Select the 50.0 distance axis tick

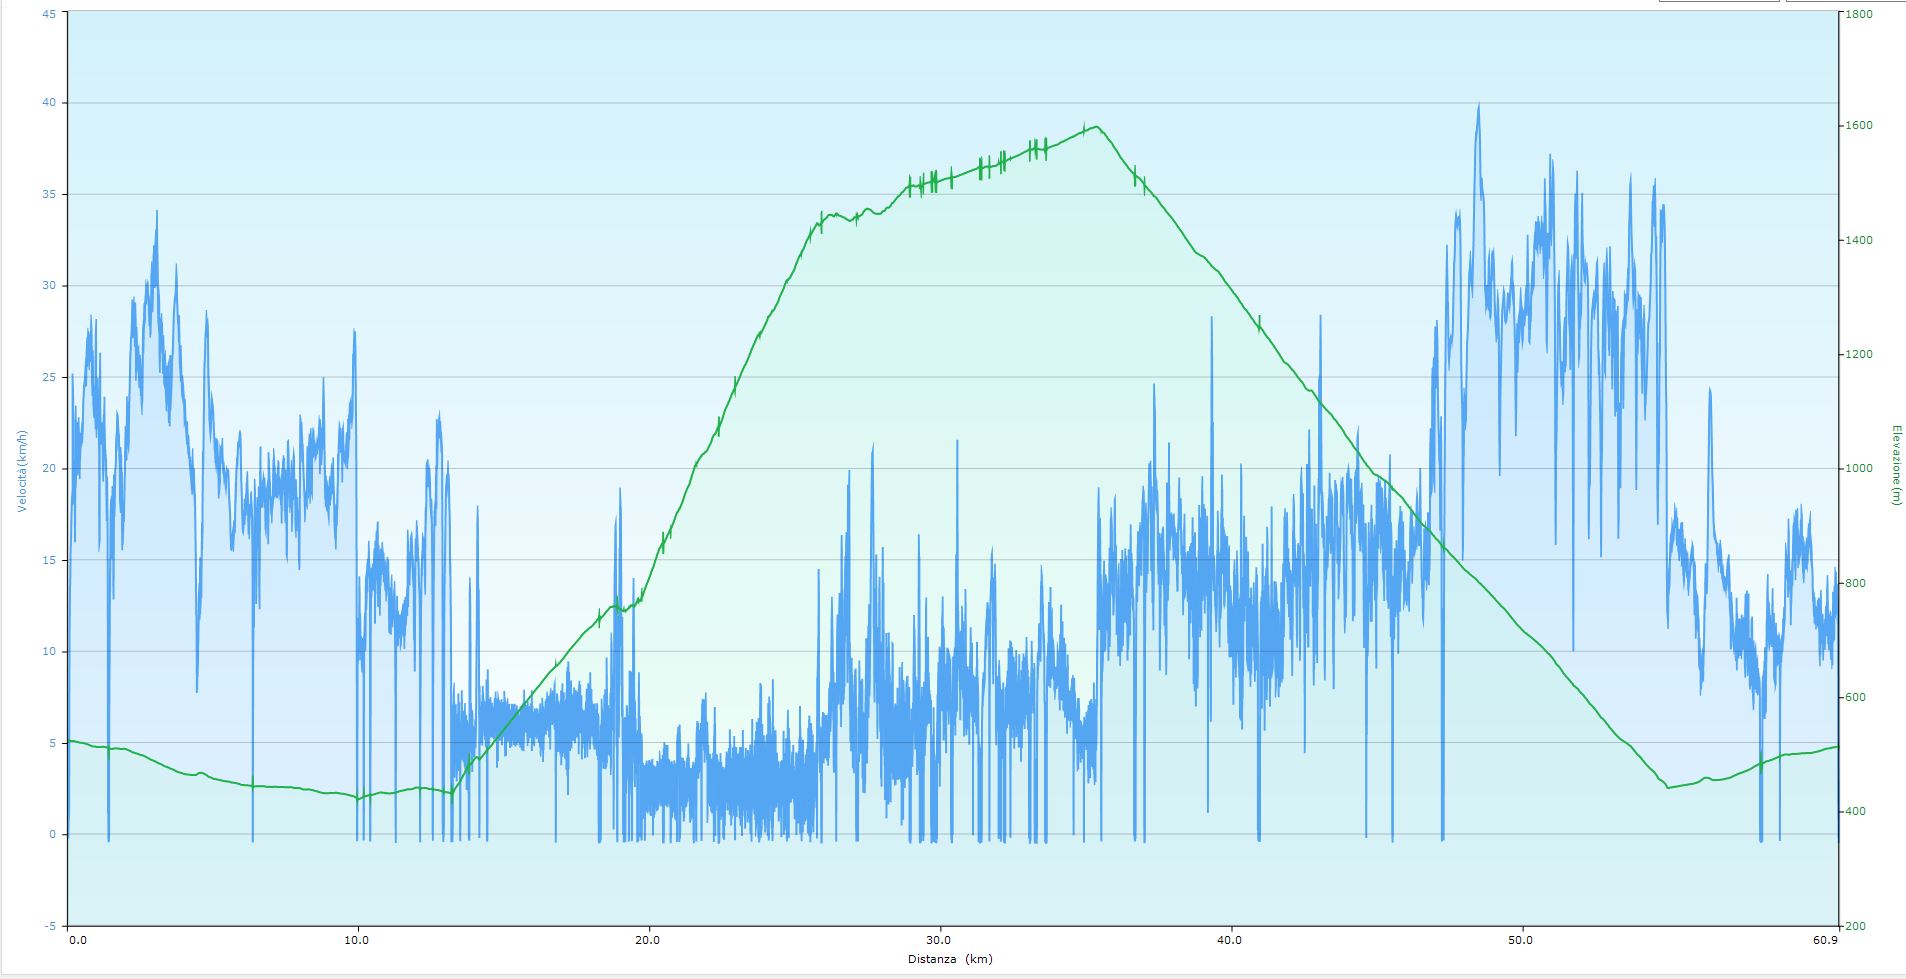[x=1521, y=940]
